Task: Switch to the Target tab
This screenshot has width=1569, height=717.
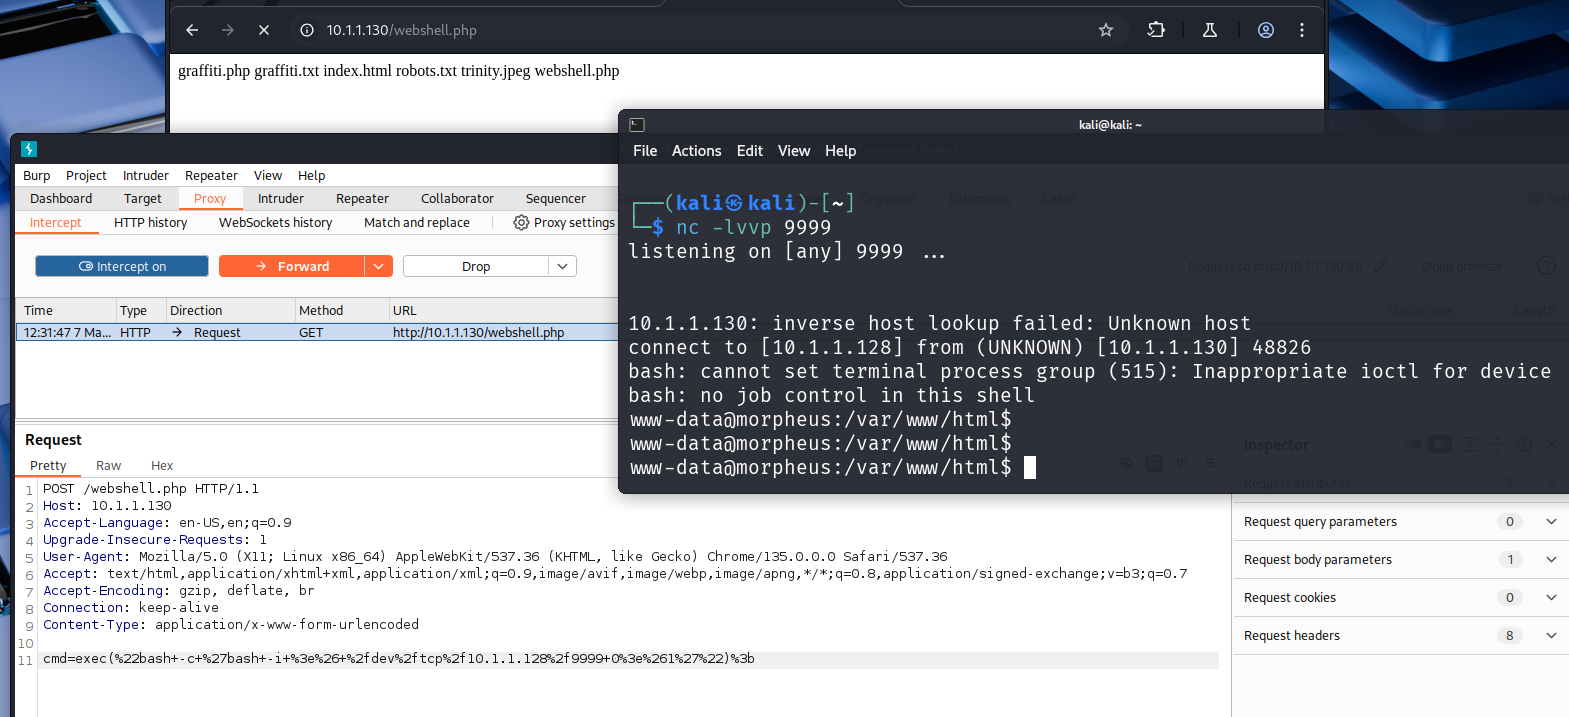Action: (x=143, y=198)
